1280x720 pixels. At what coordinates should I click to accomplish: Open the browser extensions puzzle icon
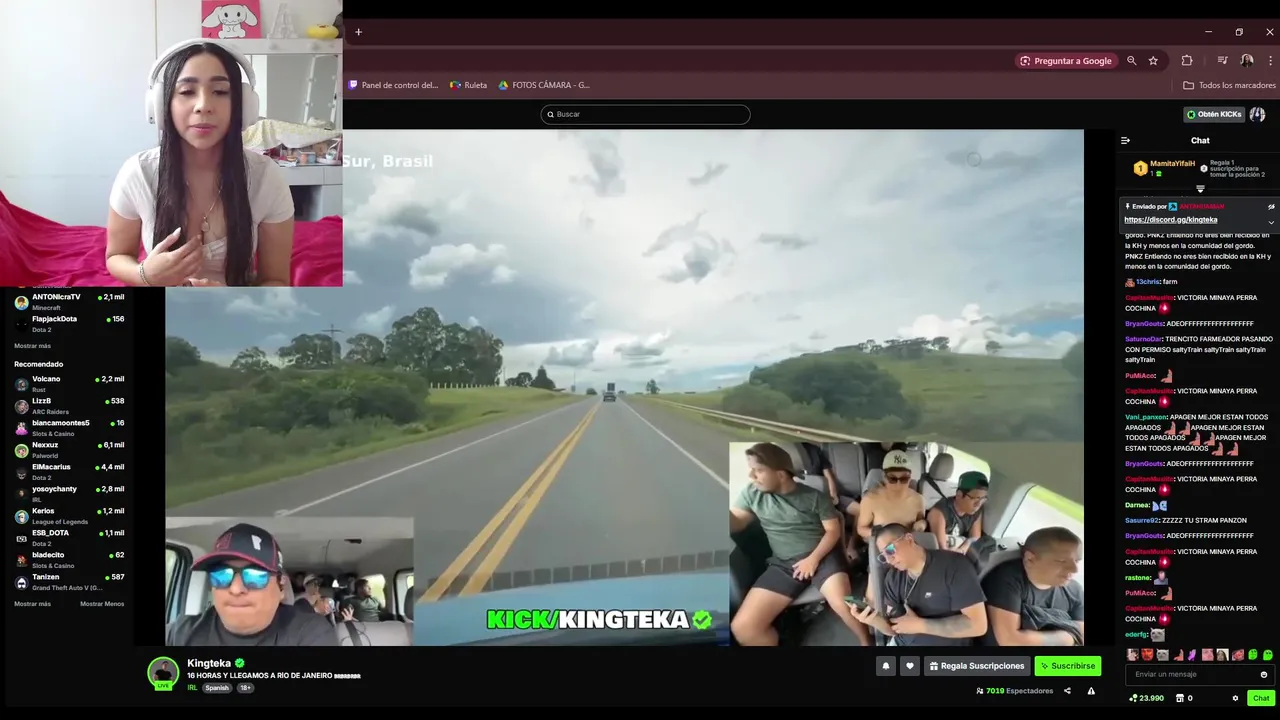click(x=1187, y=61)
